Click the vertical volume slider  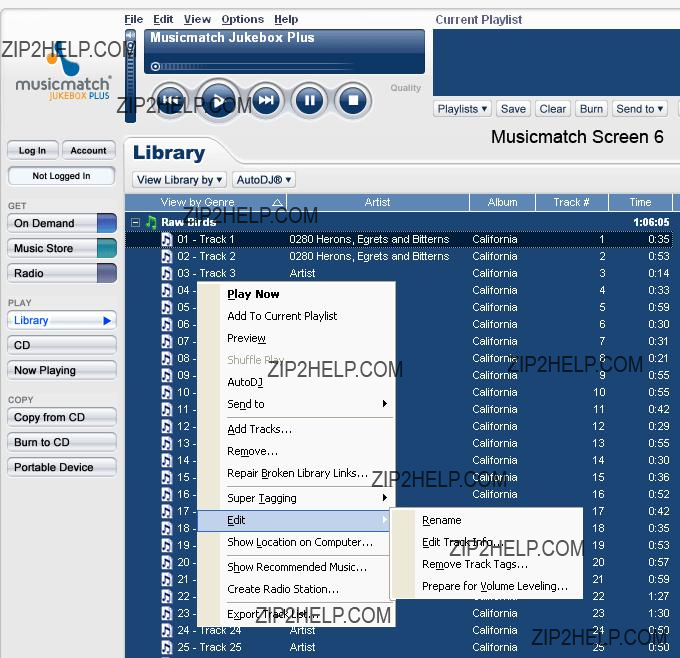[x=130, y=77]
